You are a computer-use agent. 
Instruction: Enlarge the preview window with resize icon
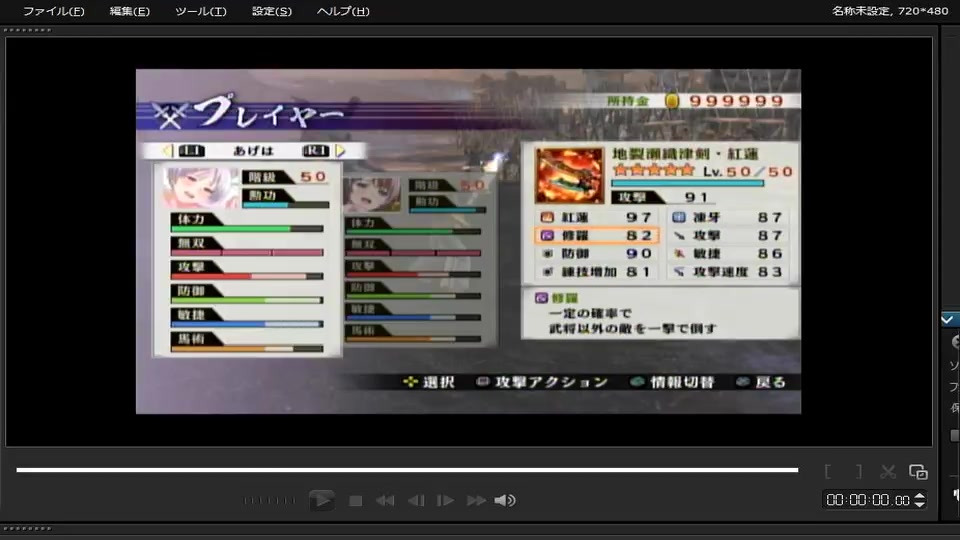point(918,471)
